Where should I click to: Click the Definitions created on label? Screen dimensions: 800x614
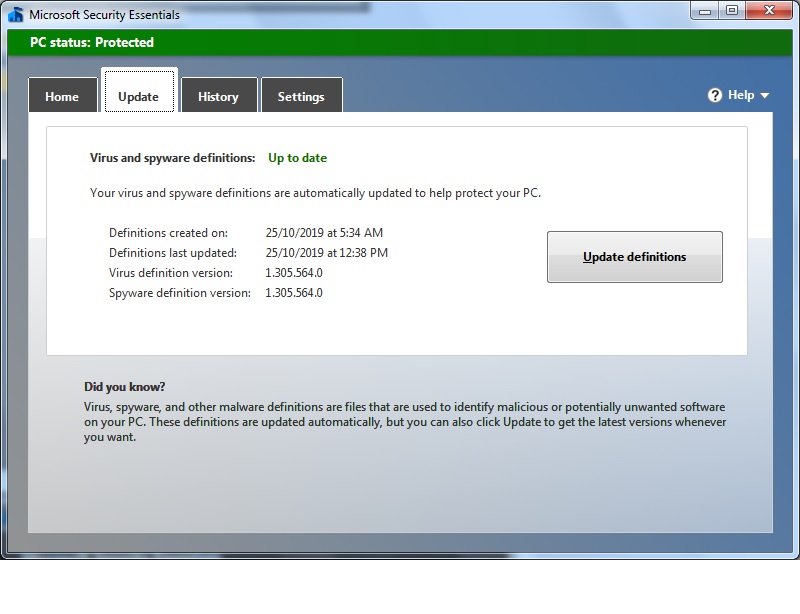click(168, 233)
